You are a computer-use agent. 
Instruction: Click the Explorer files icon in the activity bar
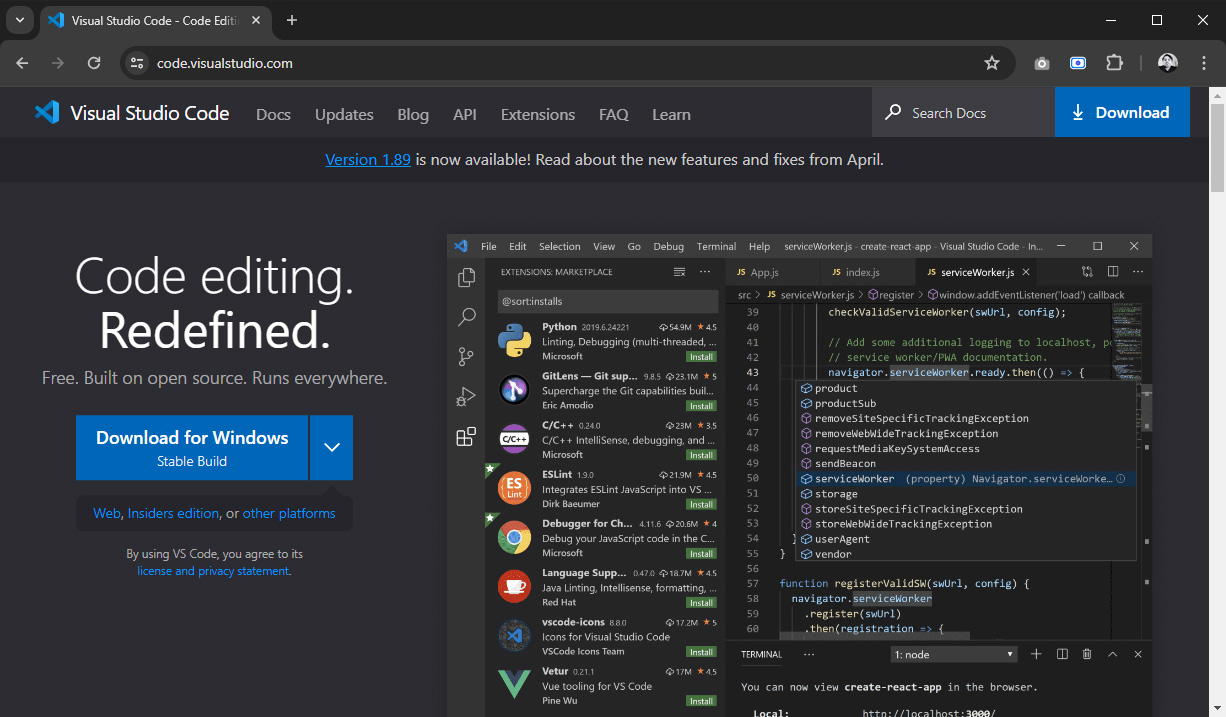coord(466,278)
